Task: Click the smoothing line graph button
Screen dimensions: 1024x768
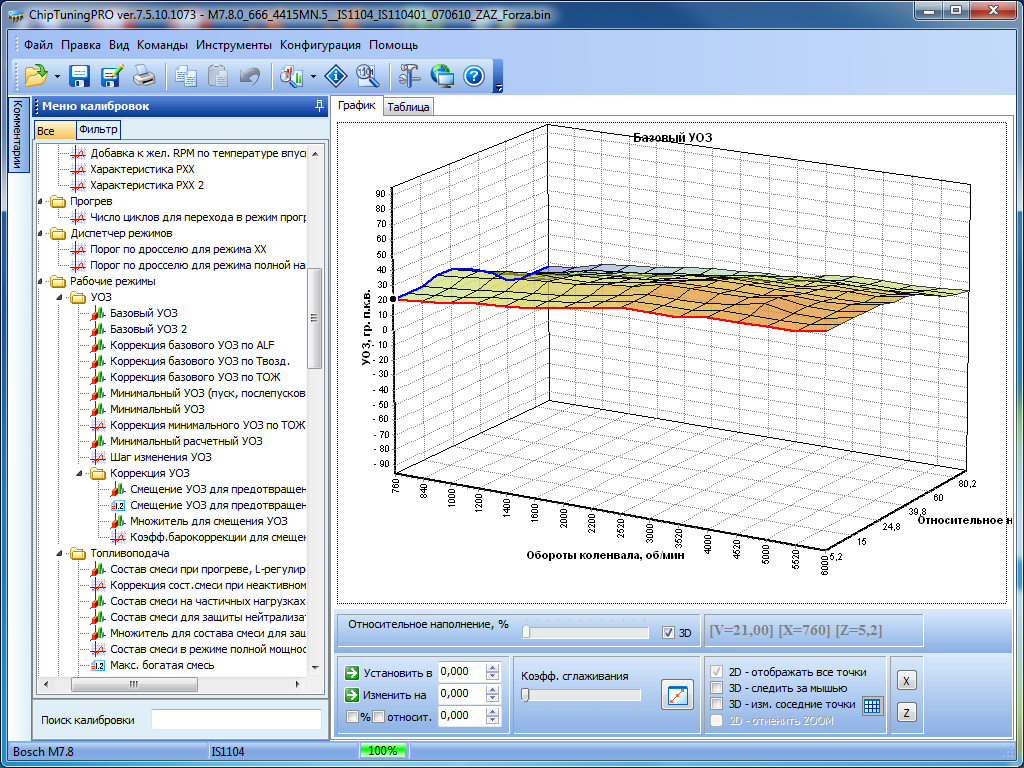Action: coord(677,695)
